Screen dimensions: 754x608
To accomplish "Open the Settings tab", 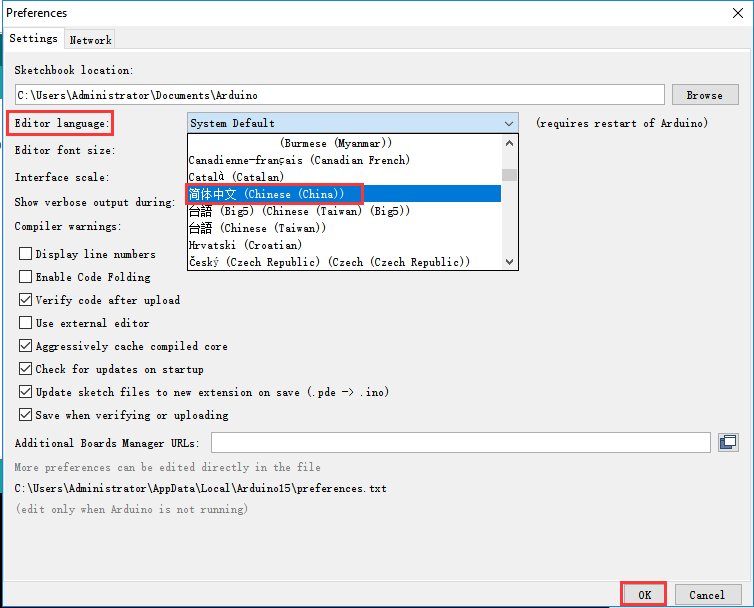I will [33, 38].
